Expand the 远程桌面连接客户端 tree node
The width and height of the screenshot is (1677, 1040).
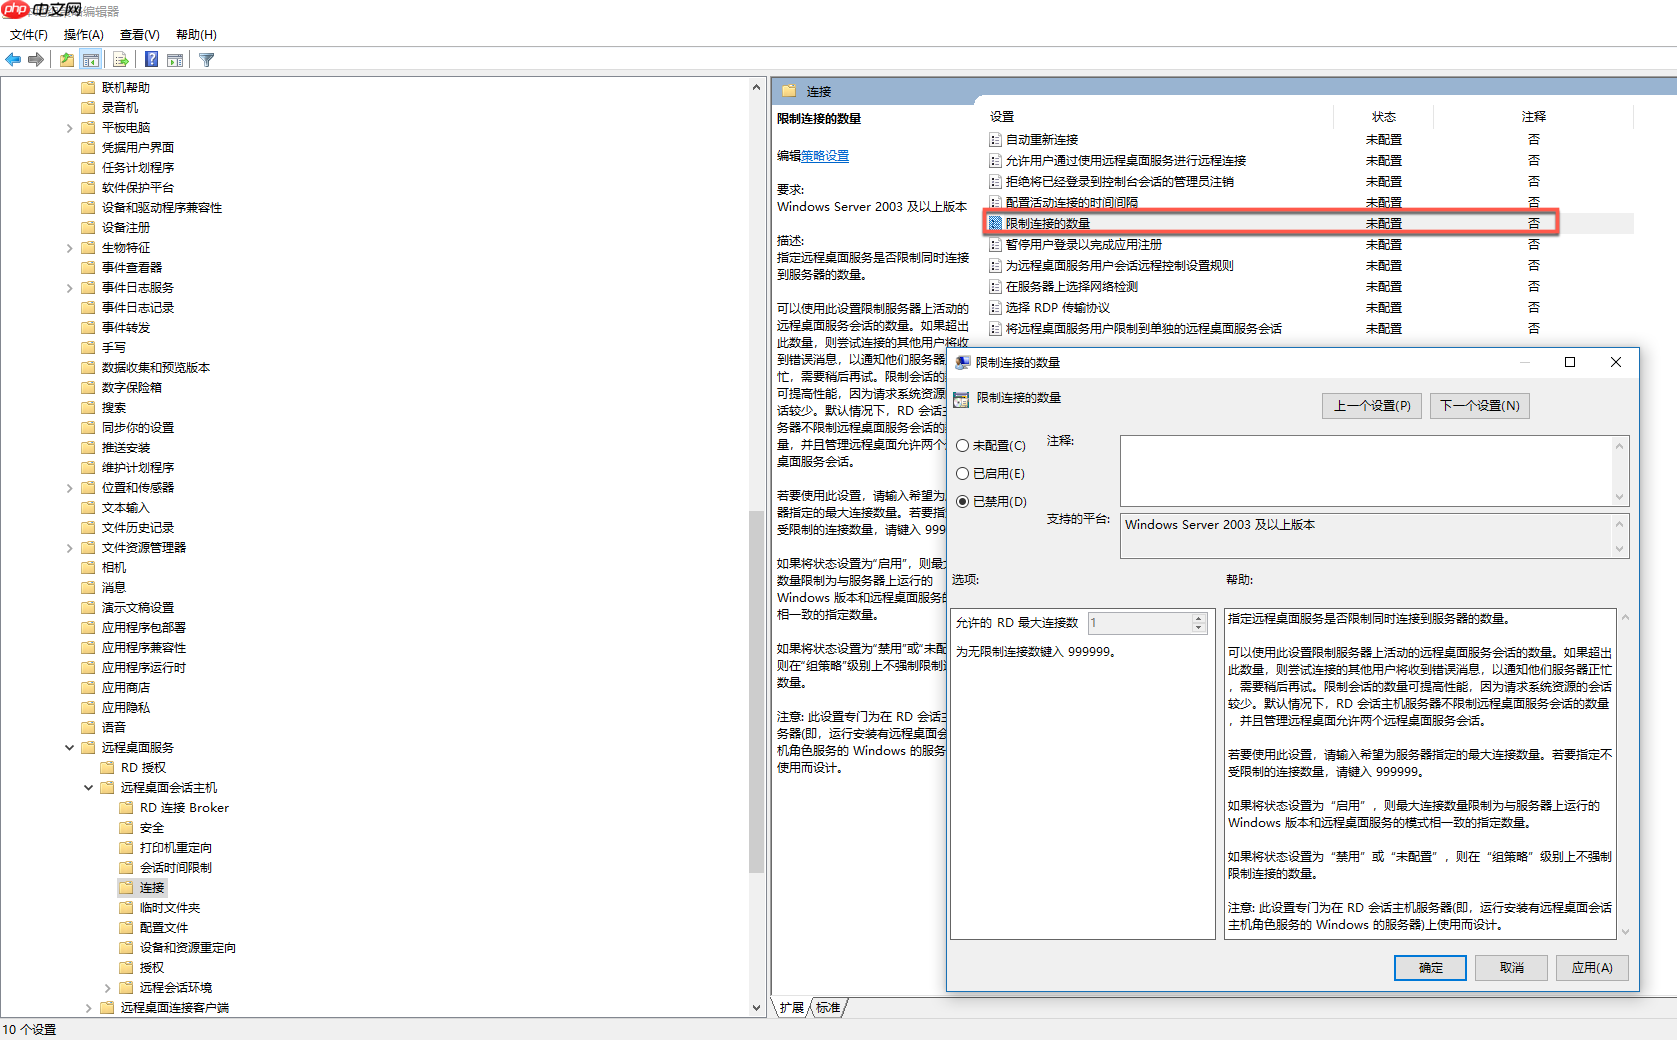tap(88, 1008)
